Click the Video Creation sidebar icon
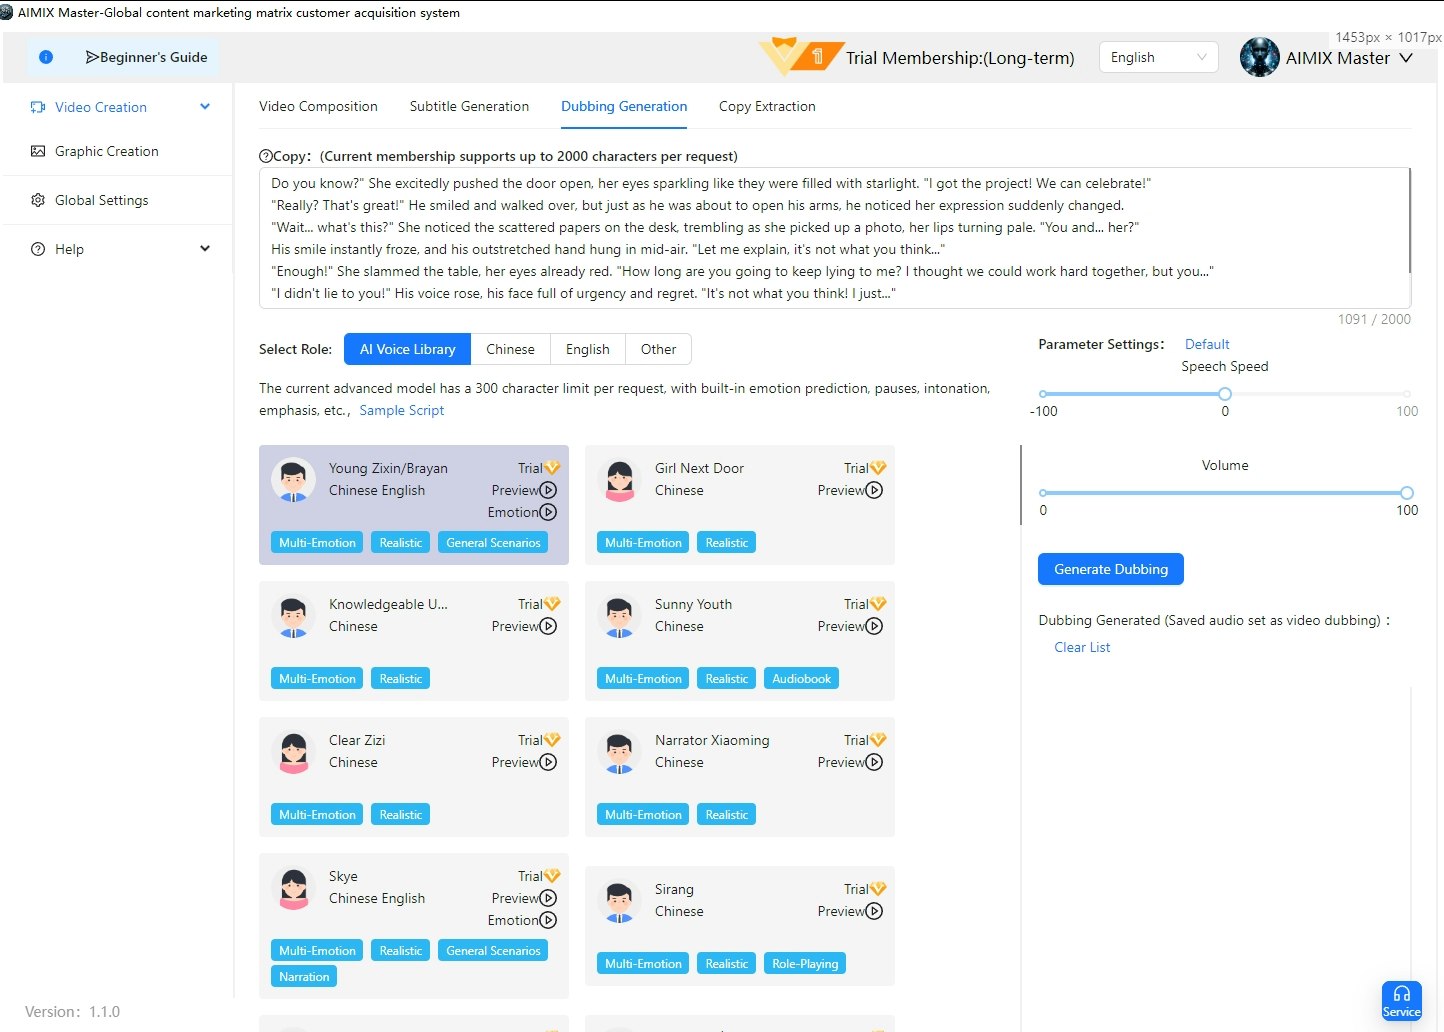The image size is (1444, 1032). coord(38,107)
